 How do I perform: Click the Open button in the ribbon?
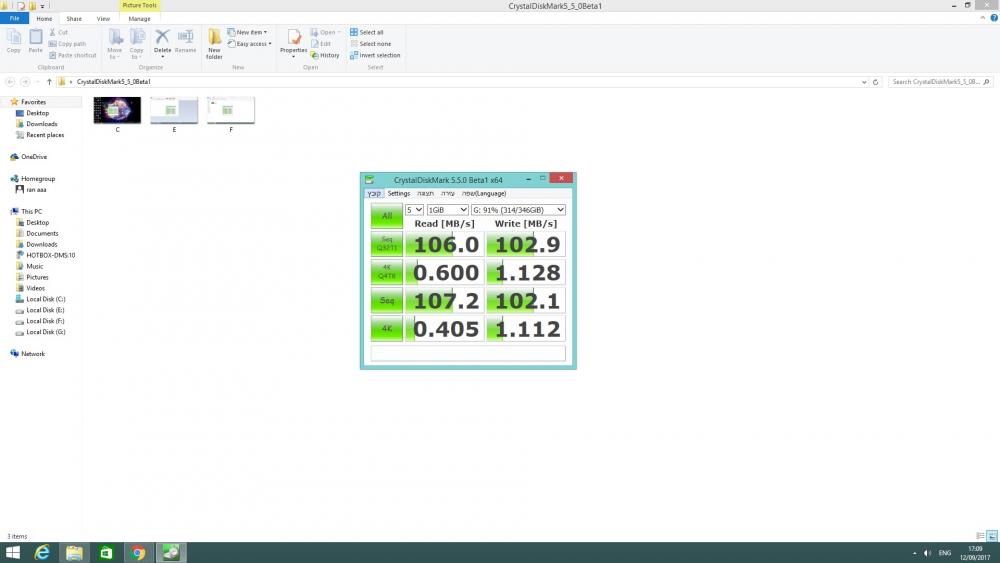tap(325, 32)
